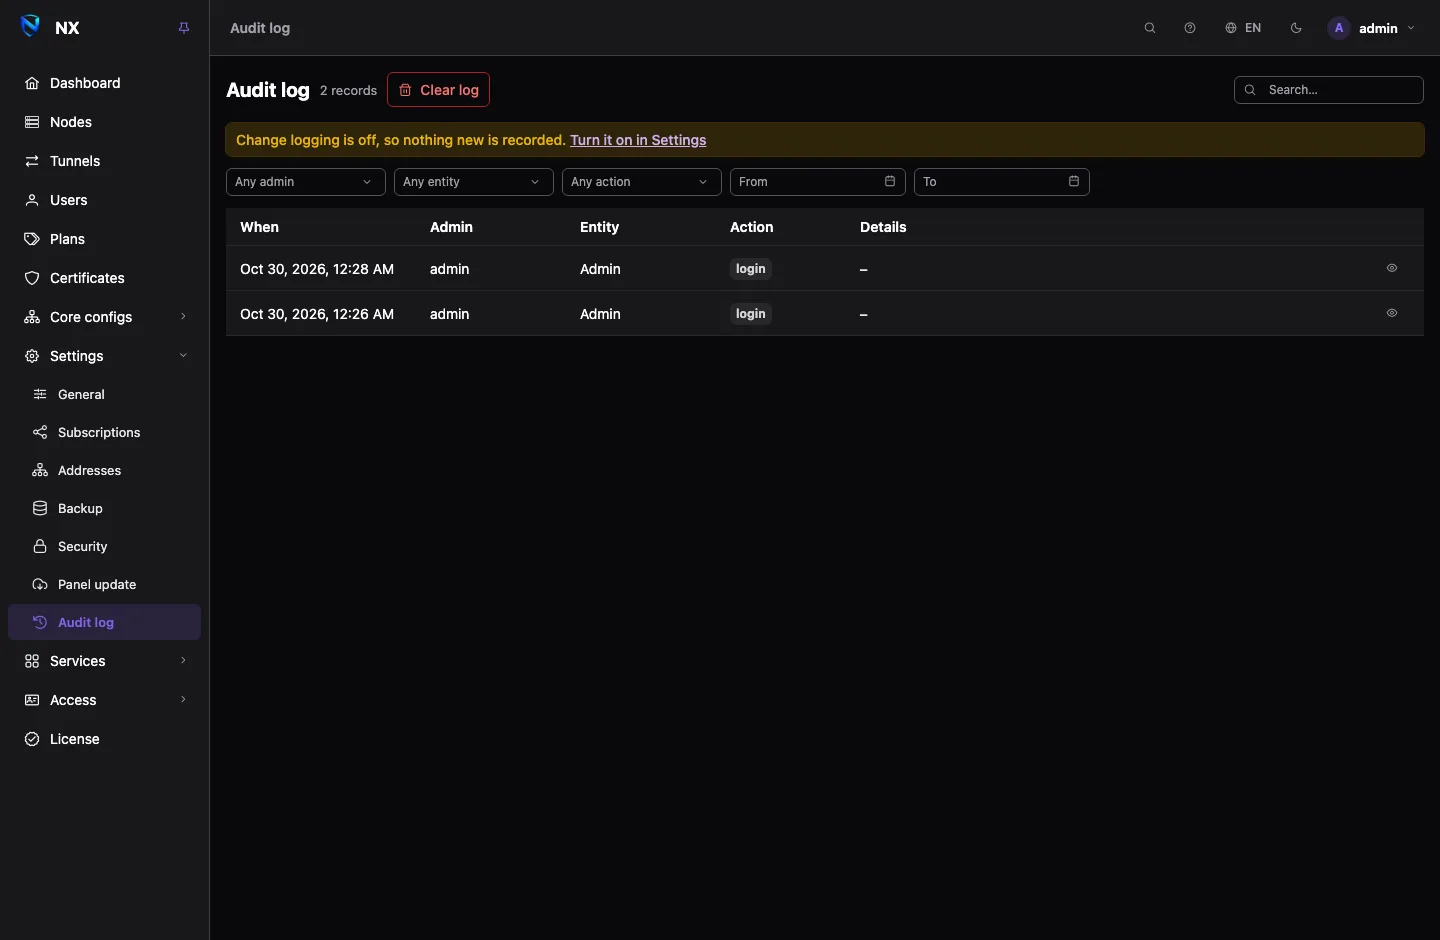The height and width of the screenshot is (940, 1440).
Task: Expand the Services section
Action: pyautogui.click(x=104, y=661)
